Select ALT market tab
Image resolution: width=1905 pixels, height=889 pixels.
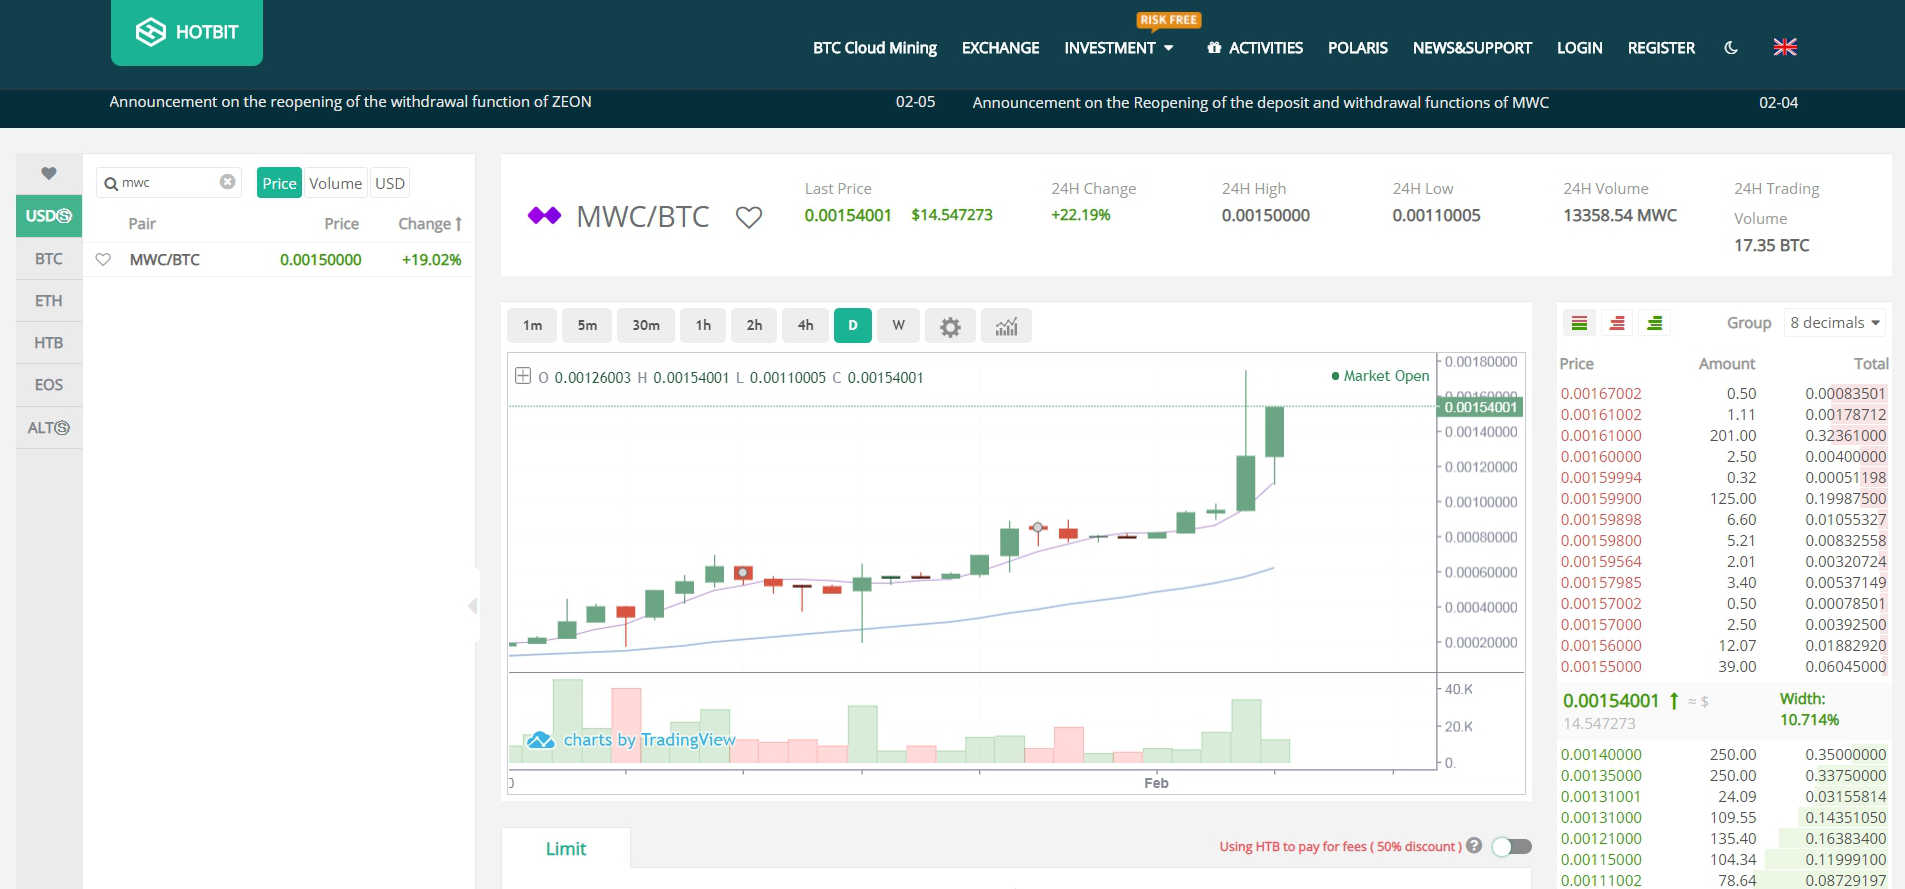point(49,428)
